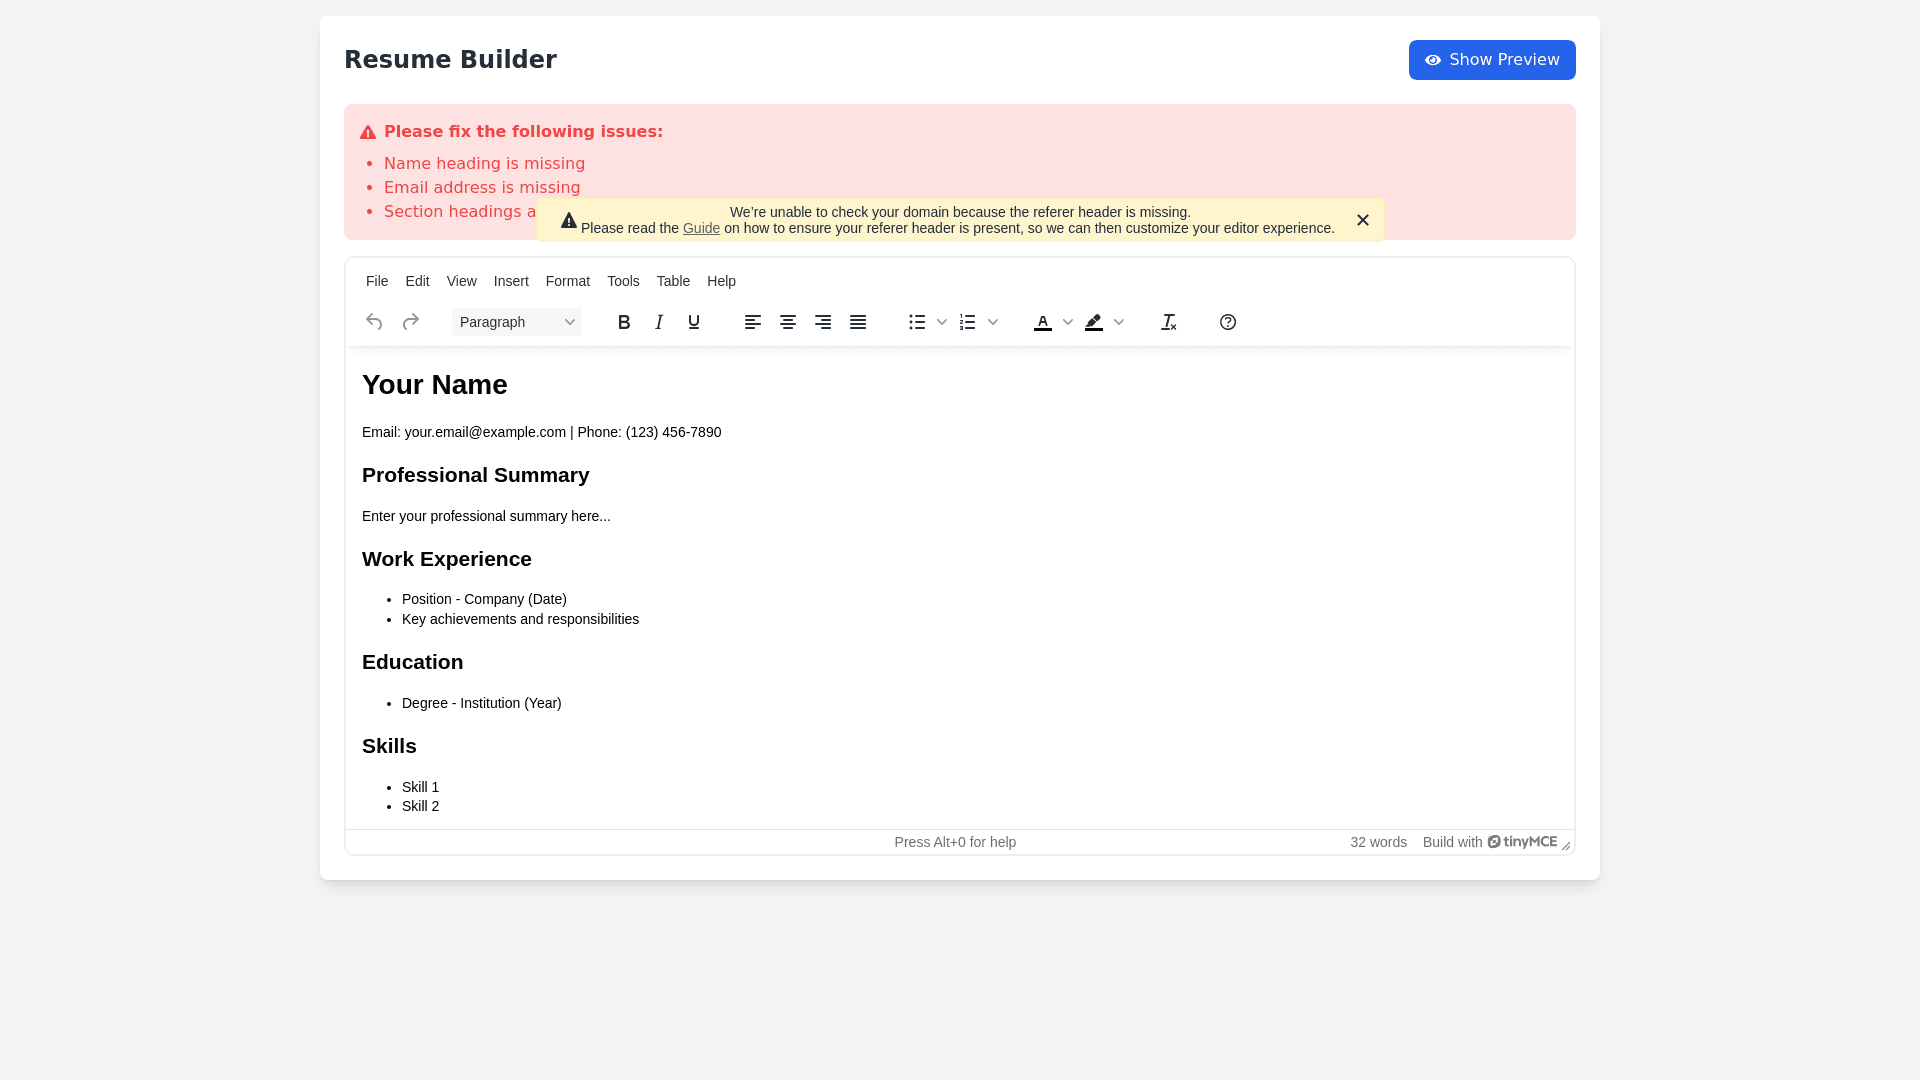This screenshot has height=1080, width=1920.
Task: Open the Format menu
Action: pyautogui.click(x=568, y=281)
